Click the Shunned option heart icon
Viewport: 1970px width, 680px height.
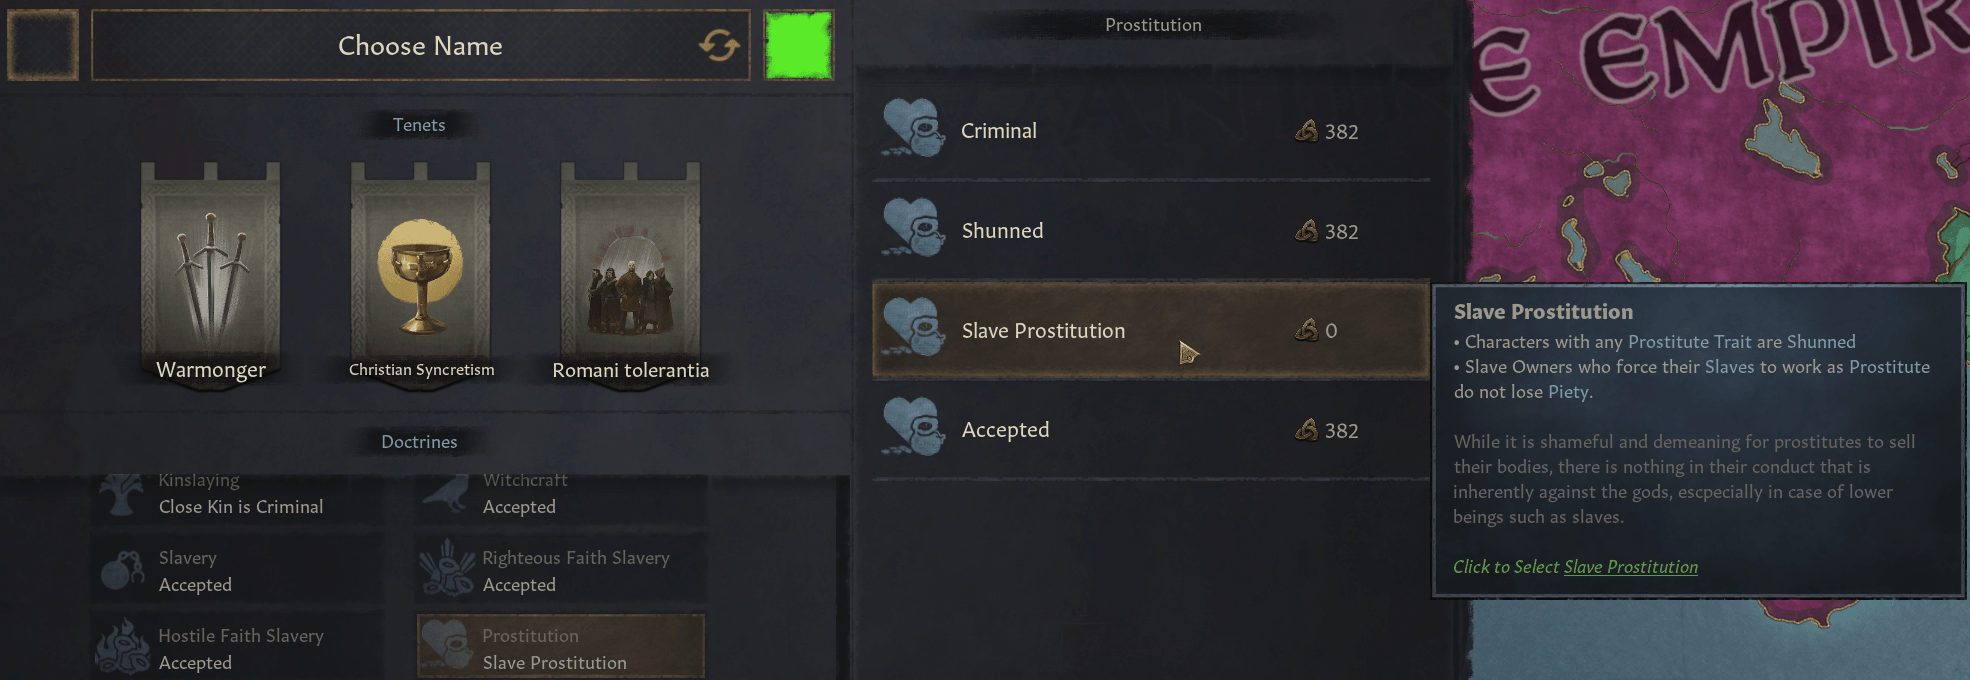[x=913, y=229]
